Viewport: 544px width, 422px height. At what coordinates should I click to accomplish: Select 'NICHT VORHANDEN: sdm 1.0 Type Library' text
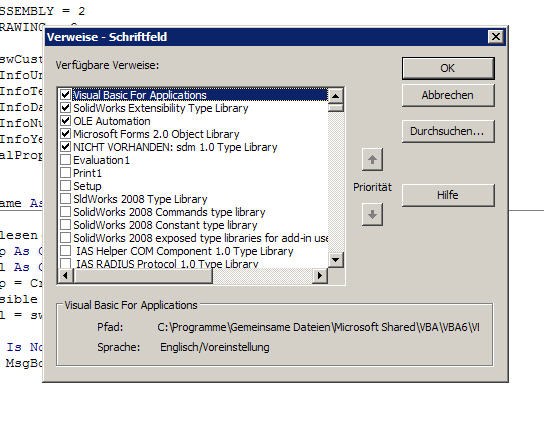tap(175, 147)
